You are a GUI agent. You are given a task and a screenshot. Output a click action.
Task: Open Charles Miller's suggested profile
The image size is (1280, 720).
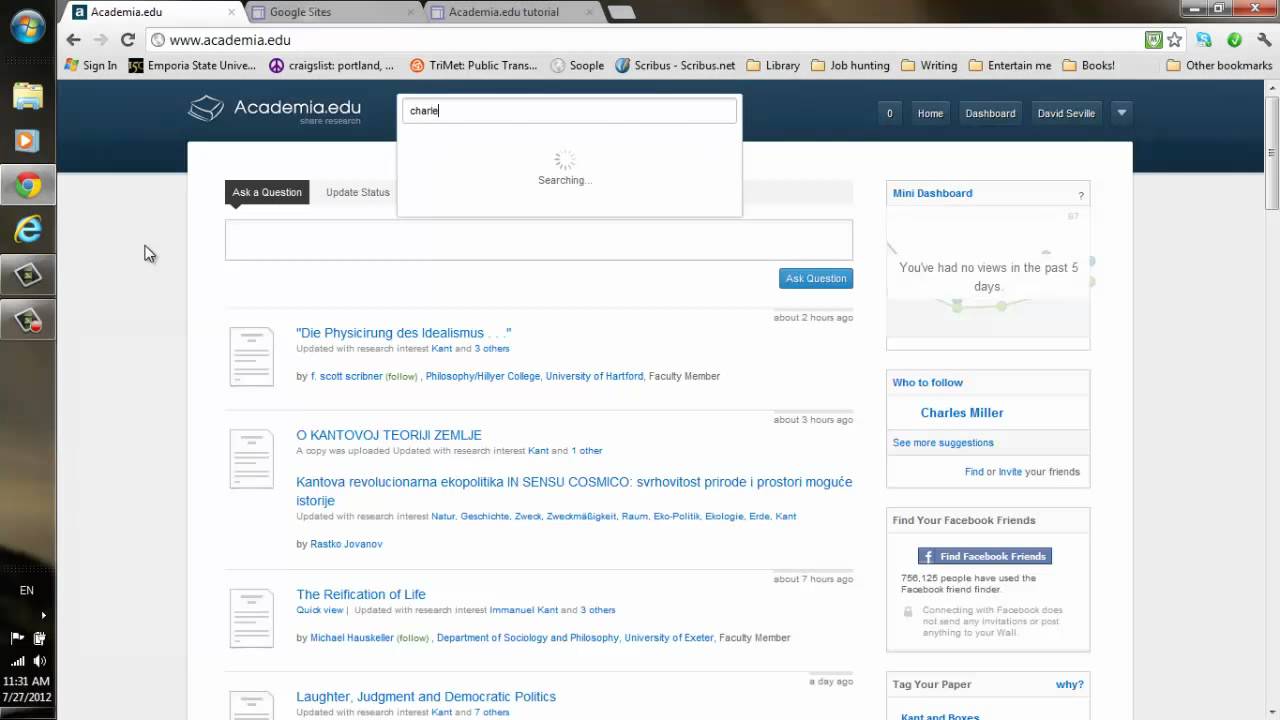click(962, 412)
